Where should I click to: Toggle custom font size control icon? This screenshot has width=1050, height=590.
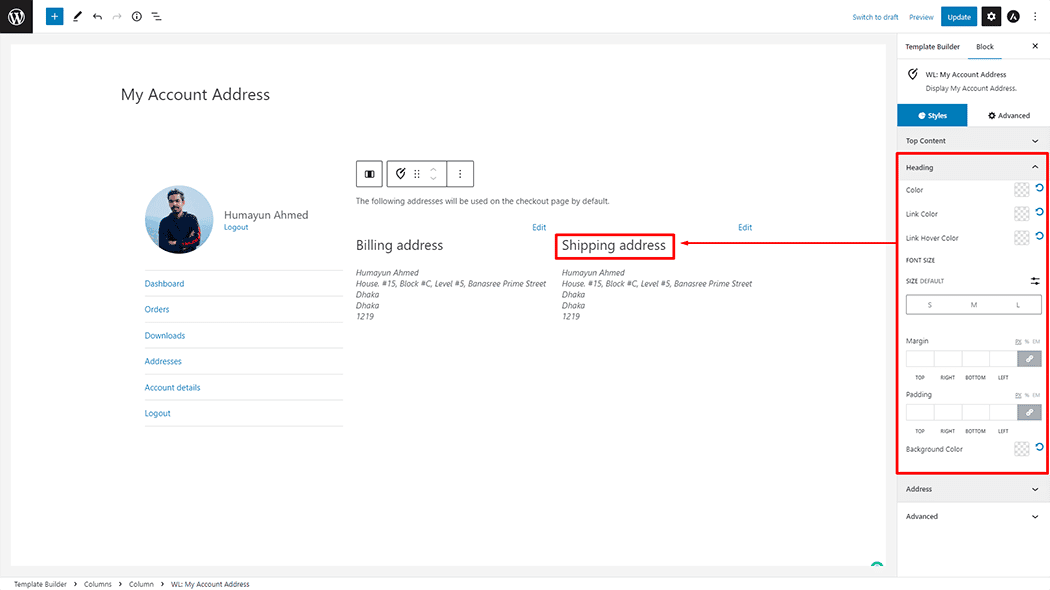tap(1035, 281)
